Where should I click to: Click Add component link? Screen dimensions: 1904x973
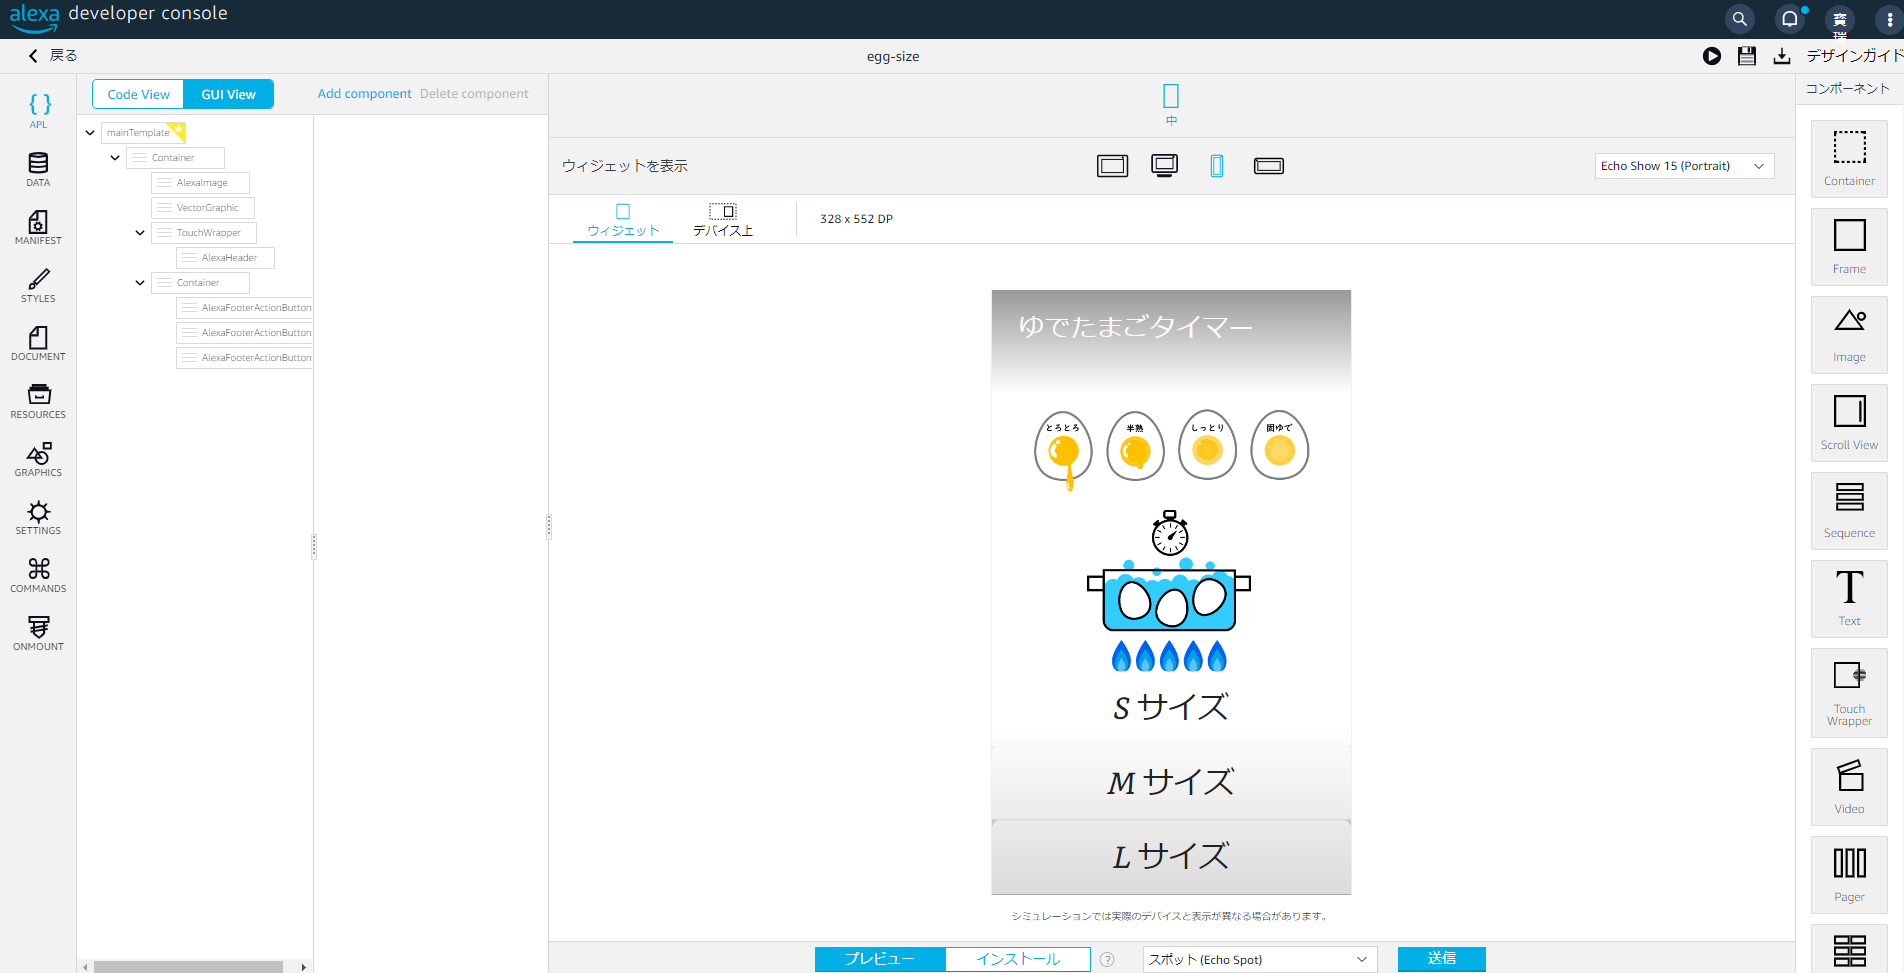[x=364, y=94]
